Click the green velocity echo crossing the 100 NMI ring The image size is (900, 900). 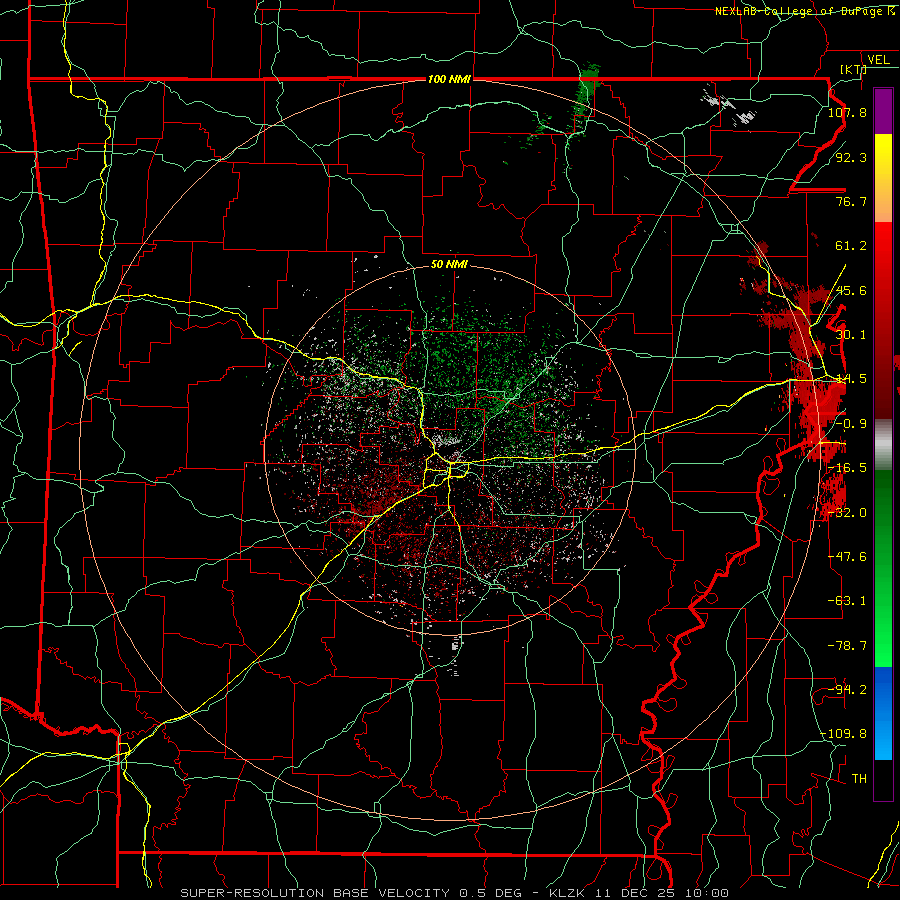584,98
